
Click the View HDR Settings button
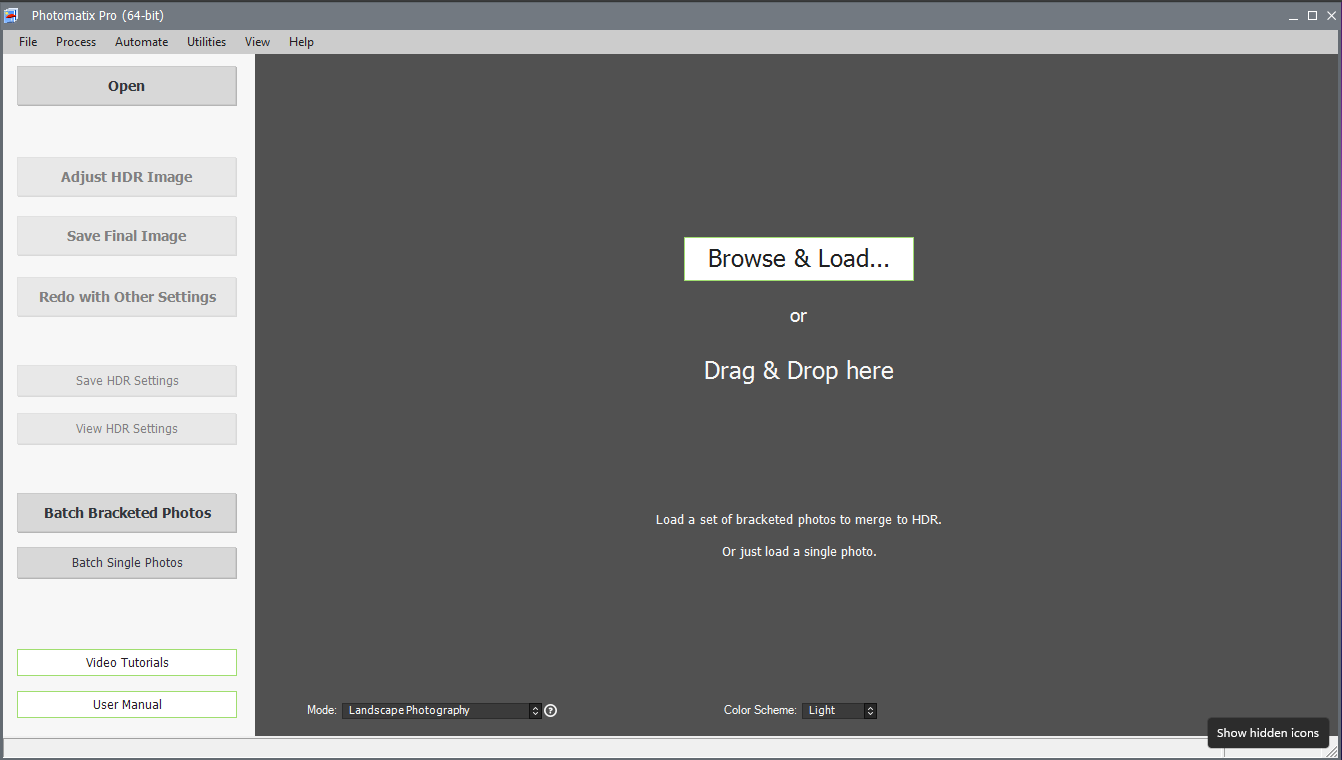(x=127, y=429)
